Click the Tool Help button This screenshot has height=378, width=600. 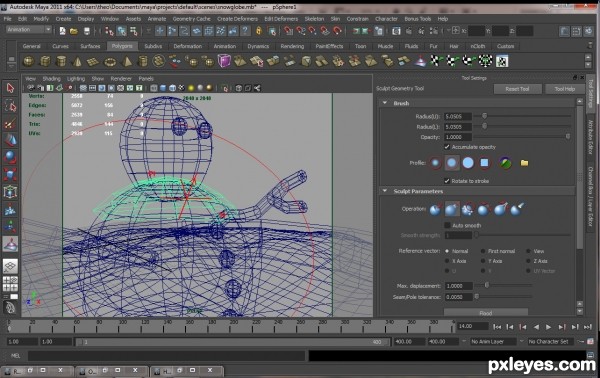point(564,89)
